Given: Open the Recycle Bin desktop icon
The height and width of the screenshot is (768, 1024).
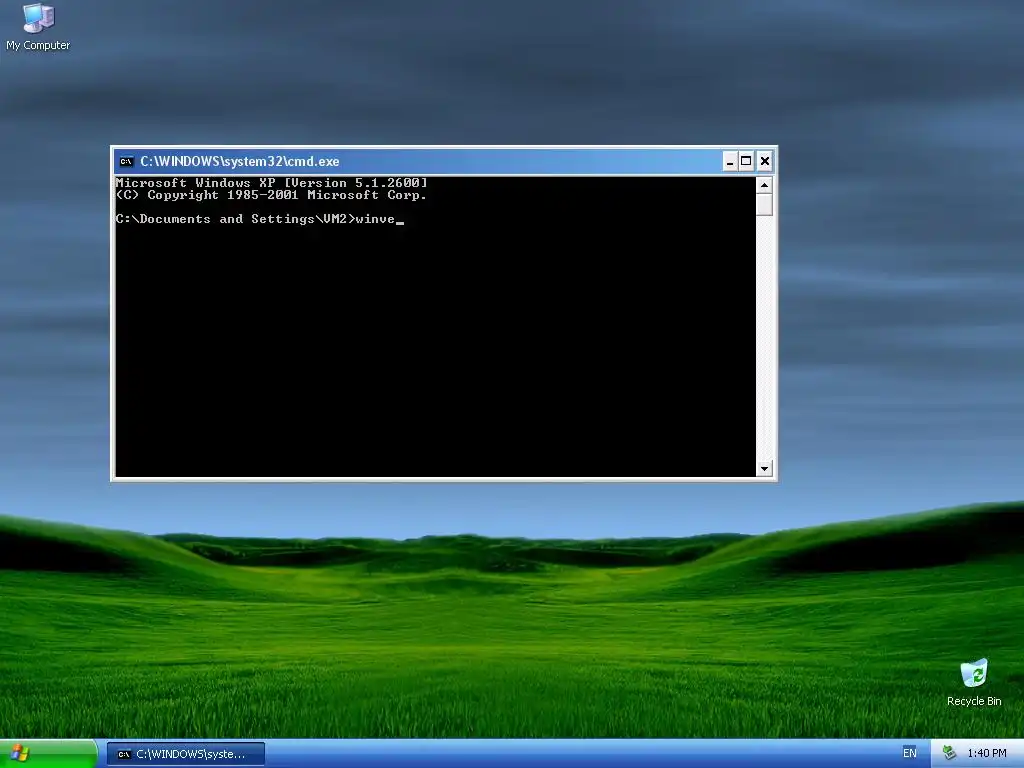Looking at the screenshot, I should click(974, 683).
